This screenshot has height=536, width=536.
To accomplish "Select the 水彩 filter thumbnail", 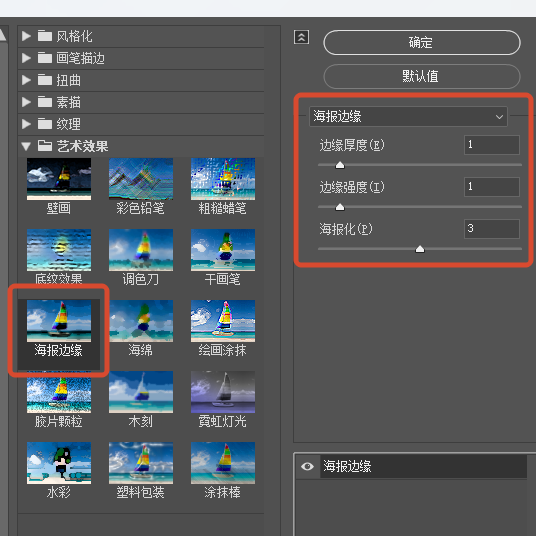I will point(59,463).
